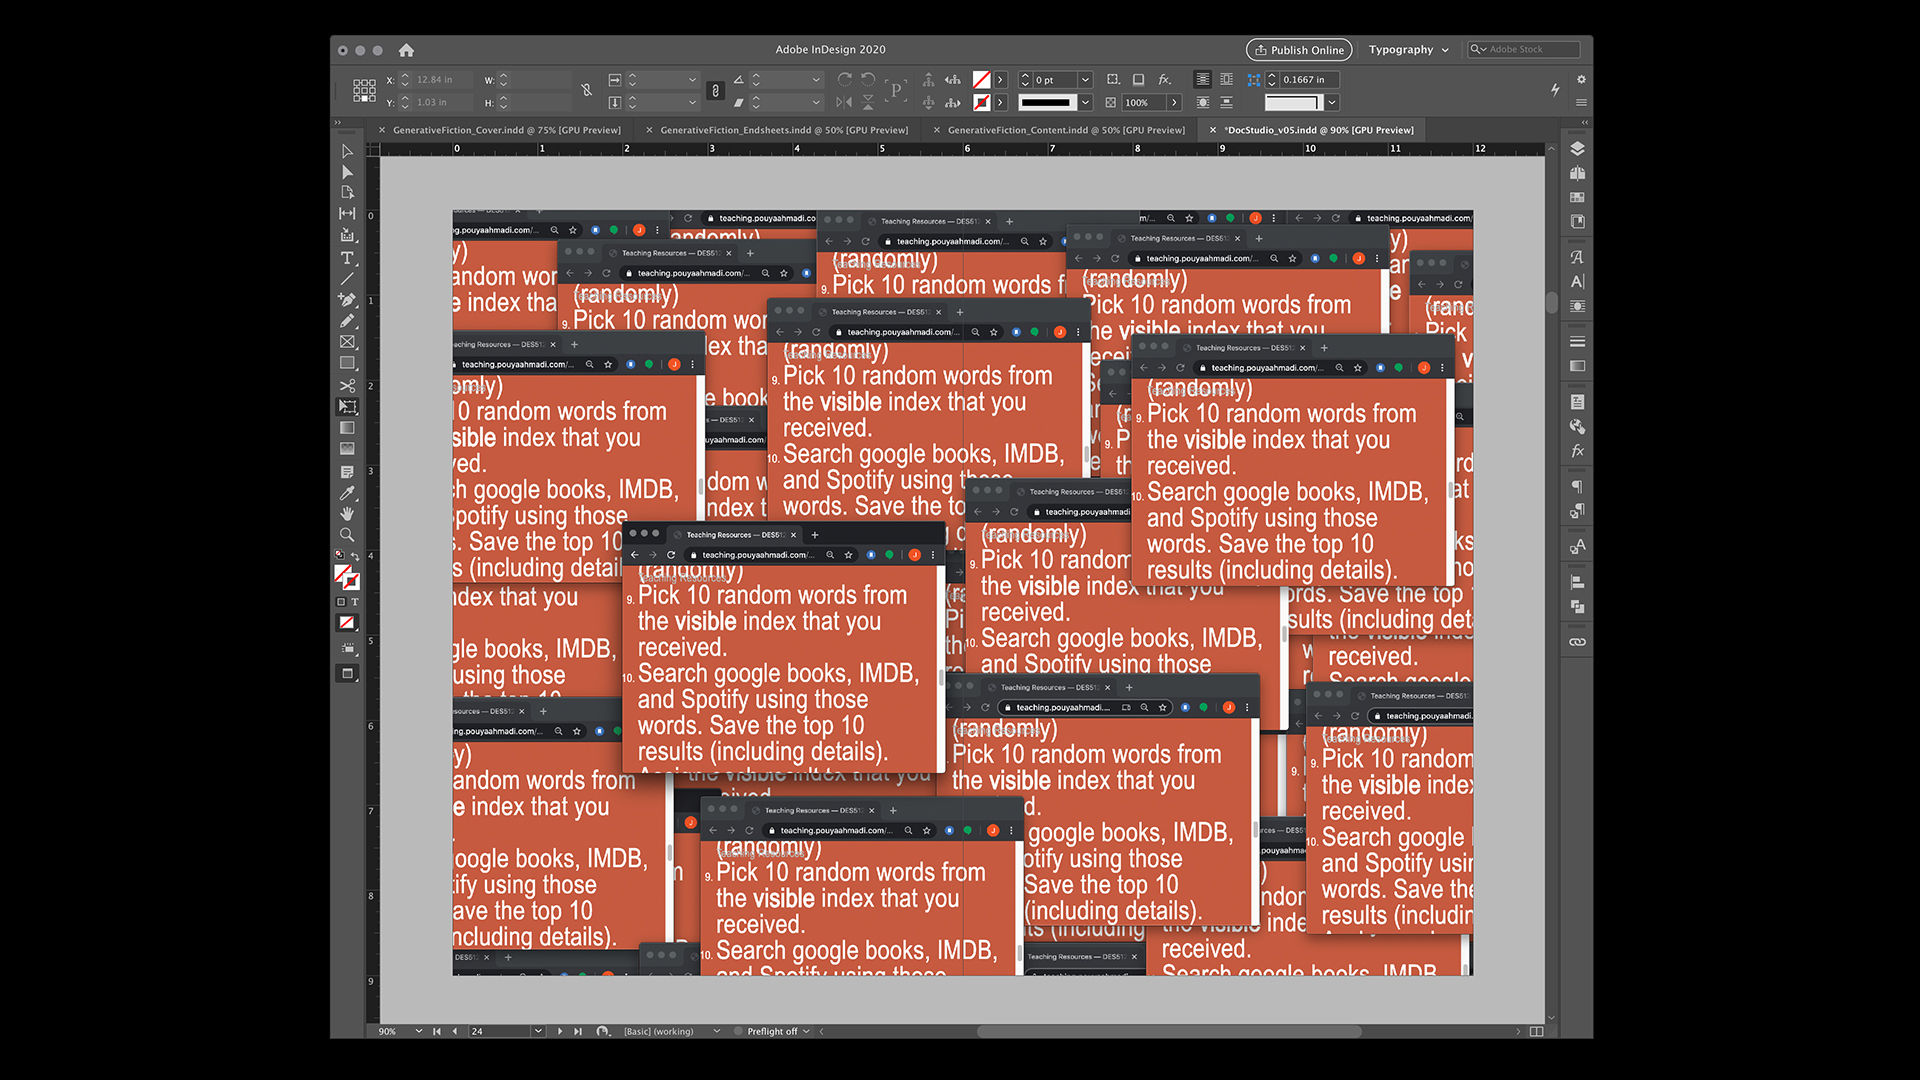
Task: Open the Typography workspace dropdown
Action: click(x=1408, y=50)
